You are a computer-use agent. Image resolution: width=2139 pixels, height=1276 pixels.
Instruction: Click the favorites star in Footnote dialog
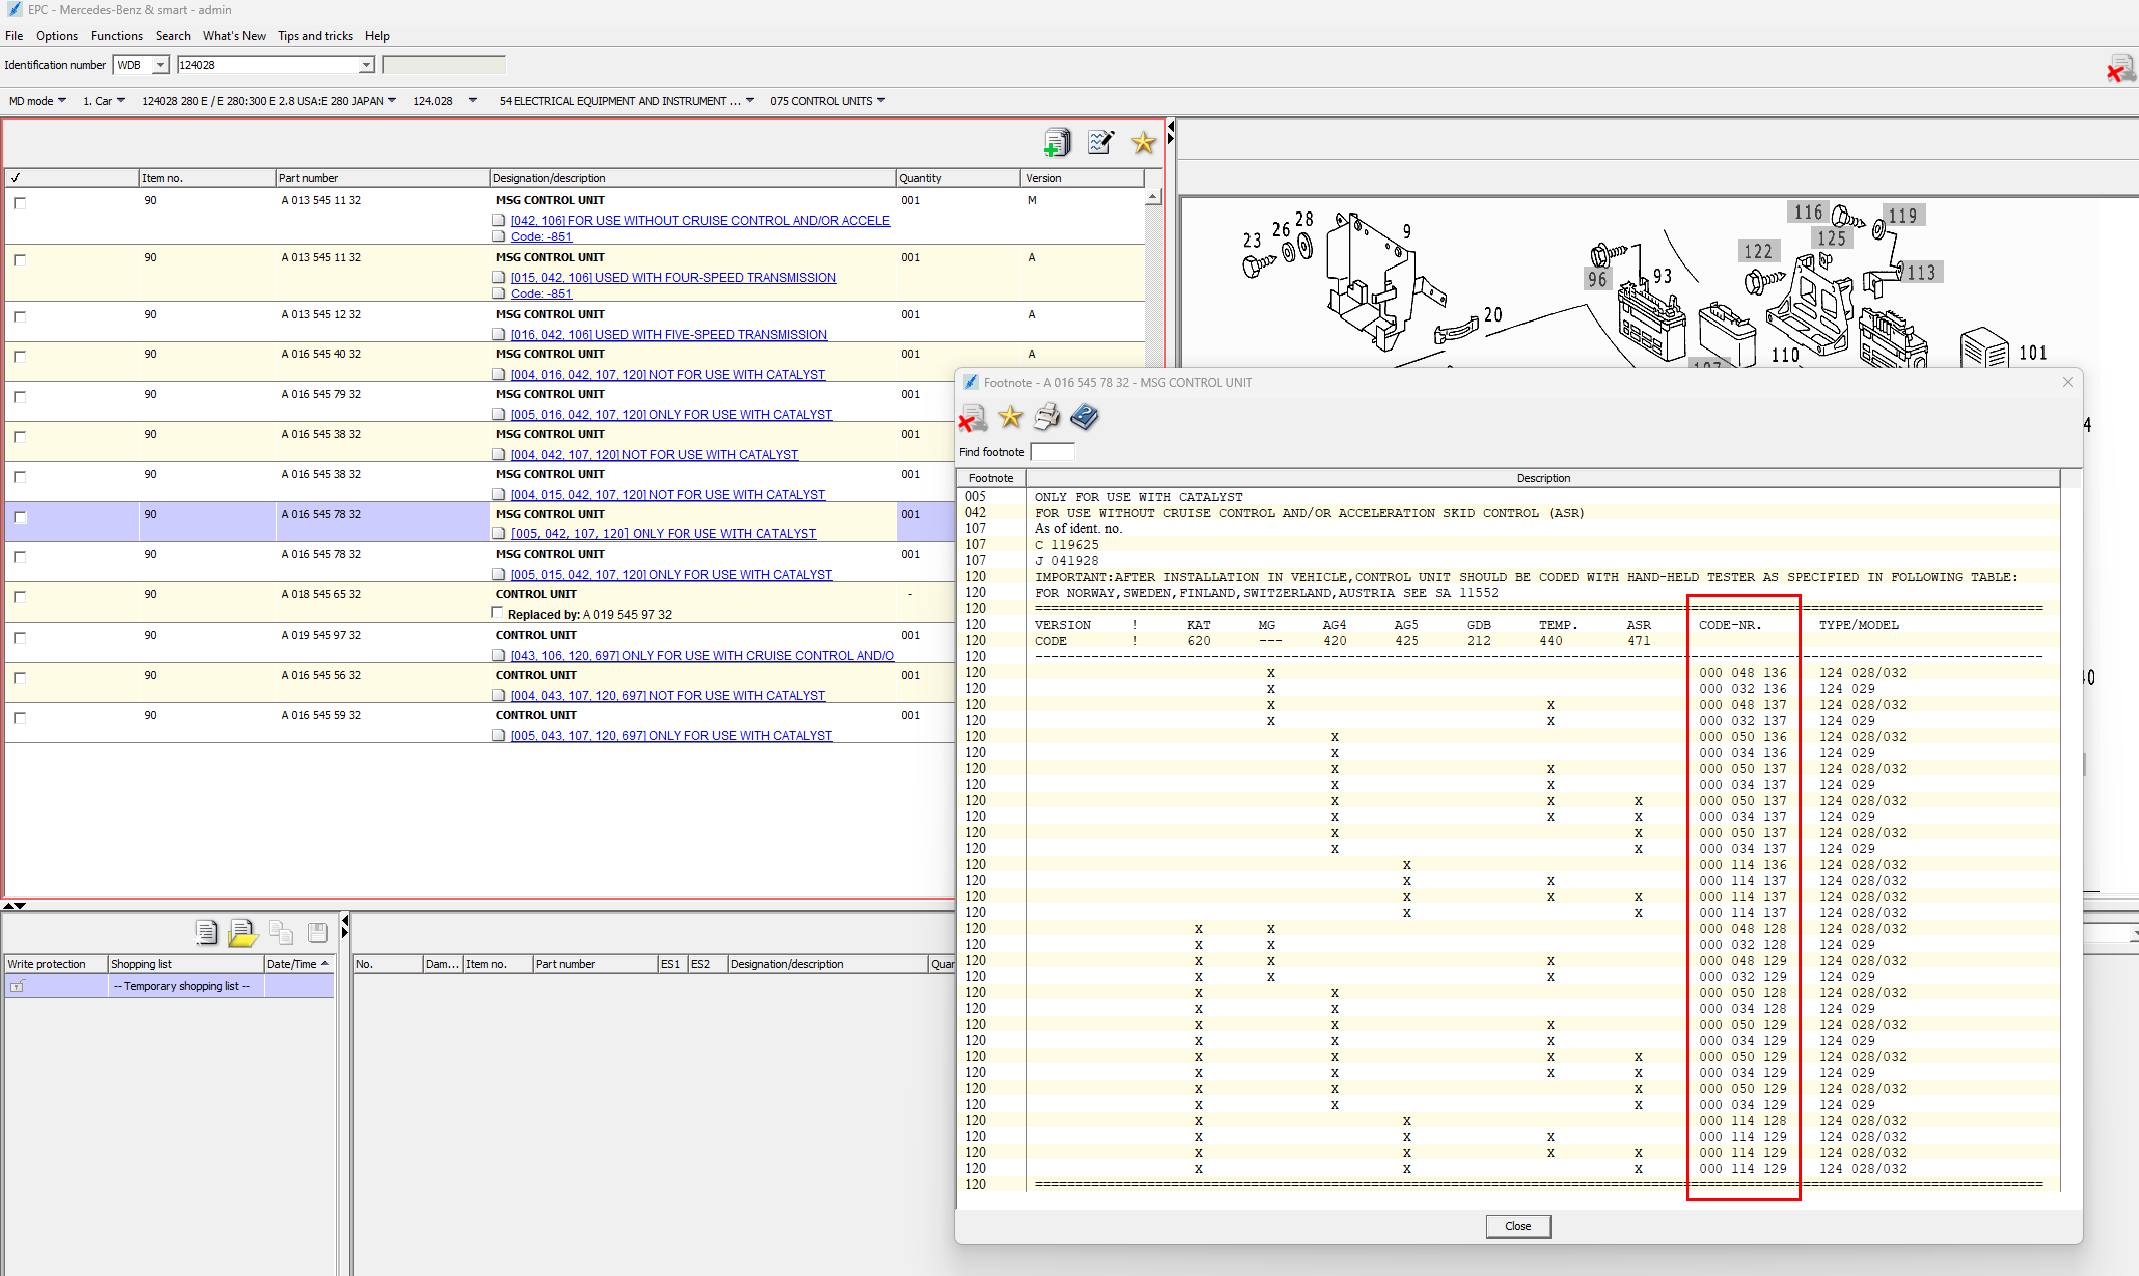[1011, 416]
